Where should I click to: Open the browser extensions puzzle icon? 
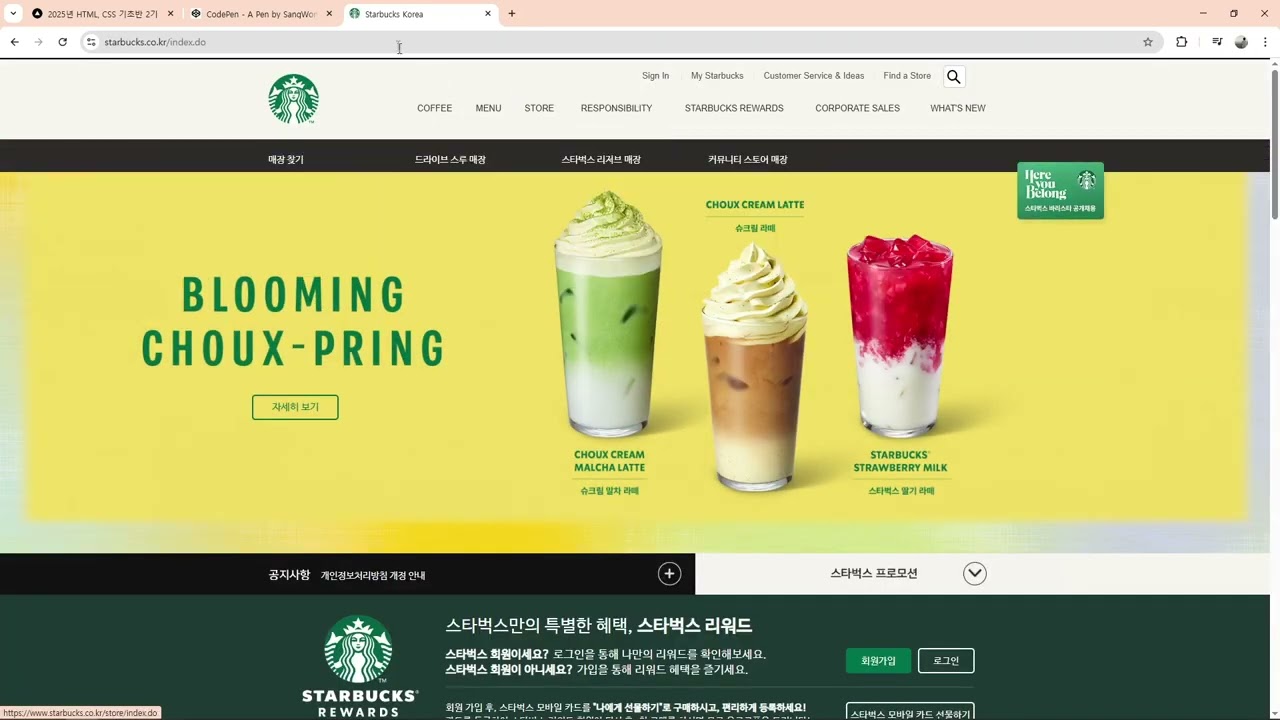point(1181,42)
